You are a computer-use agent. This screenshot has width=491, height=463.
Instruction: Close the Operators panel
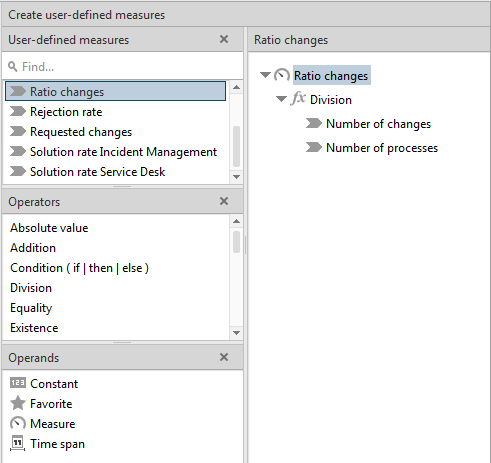coord(224,201)
